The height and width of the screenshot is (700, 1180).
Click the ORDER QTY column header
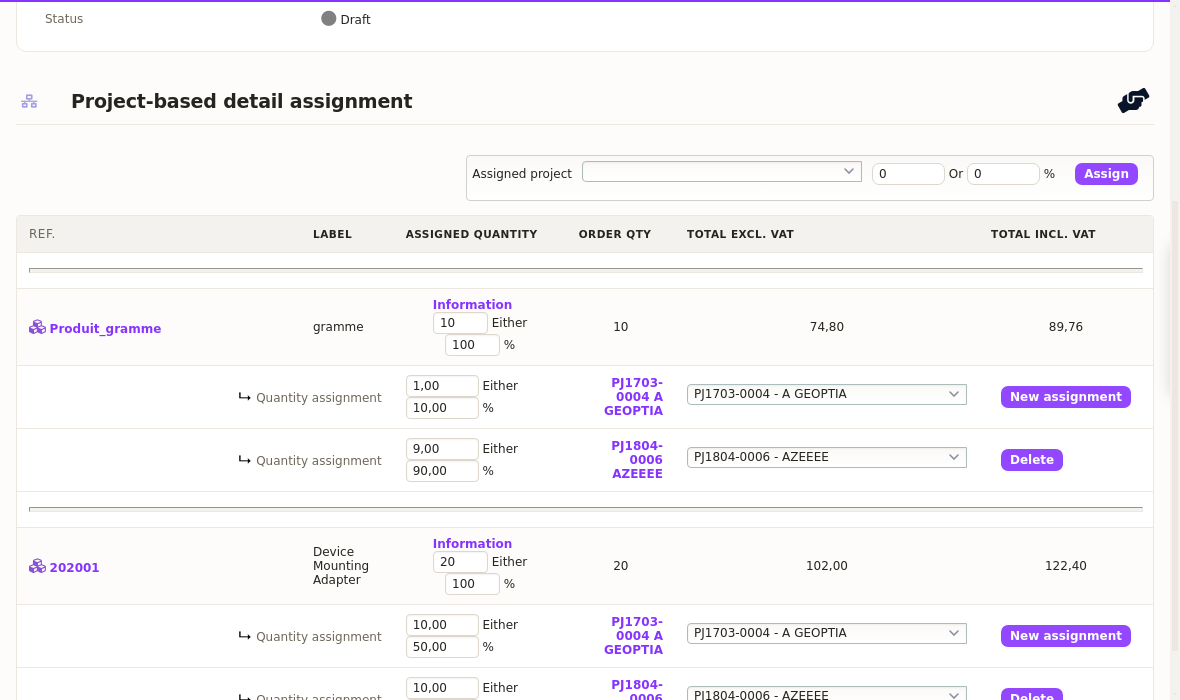(x=614, y=234)
